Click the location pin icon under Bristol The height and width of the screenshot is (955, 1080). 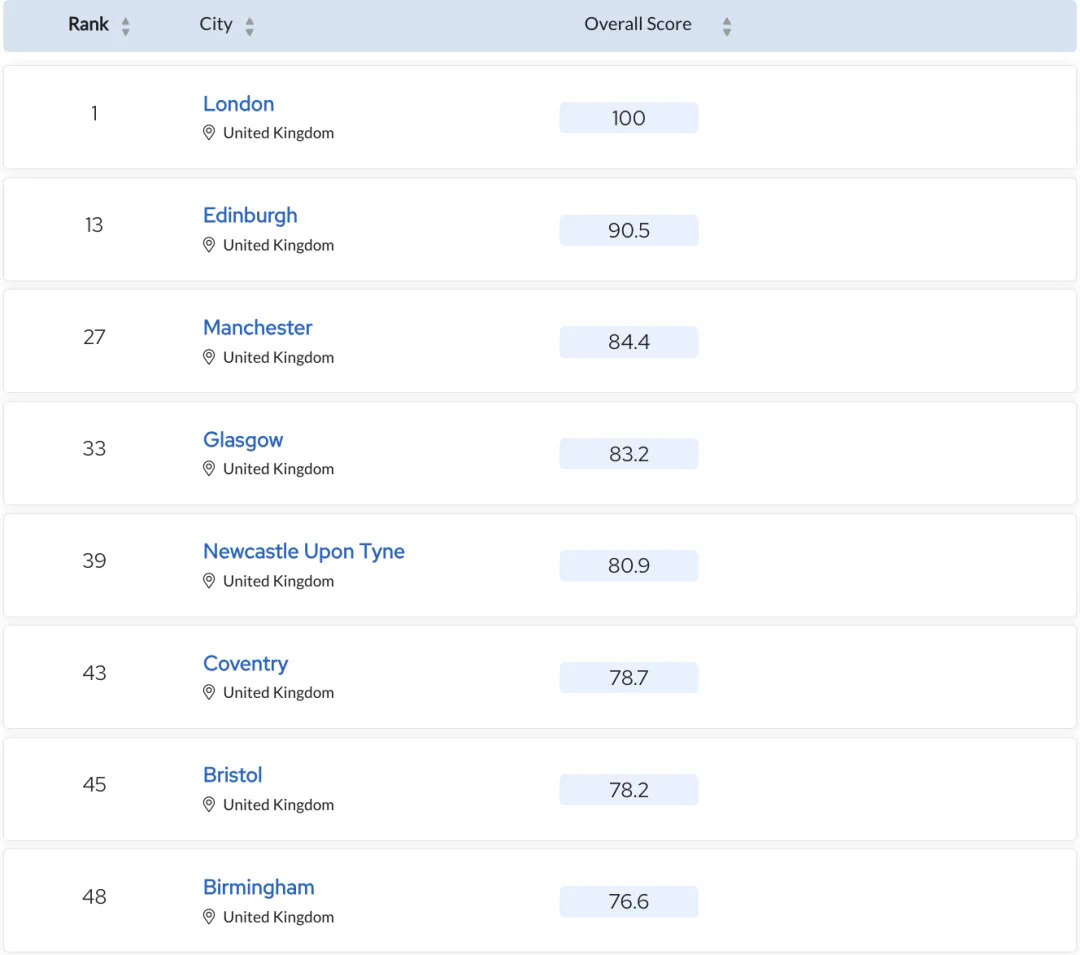tap(209, 805)
